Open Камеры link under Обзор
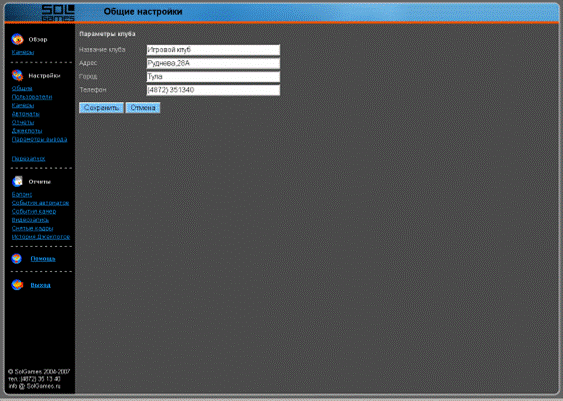This screenshot has height=401, width=563. click(23, 52)
